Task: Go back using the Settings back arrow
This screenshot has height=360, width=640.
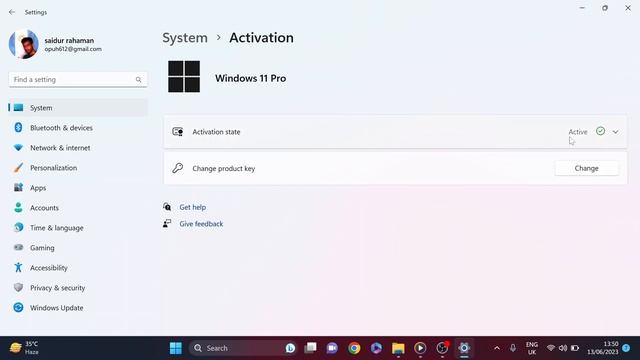Action: (x=12, y=12)
